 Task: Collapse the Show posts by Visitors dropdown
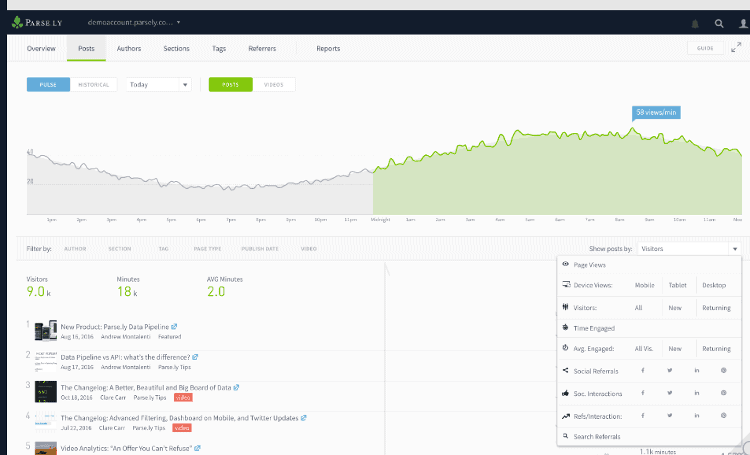(689, 249)
